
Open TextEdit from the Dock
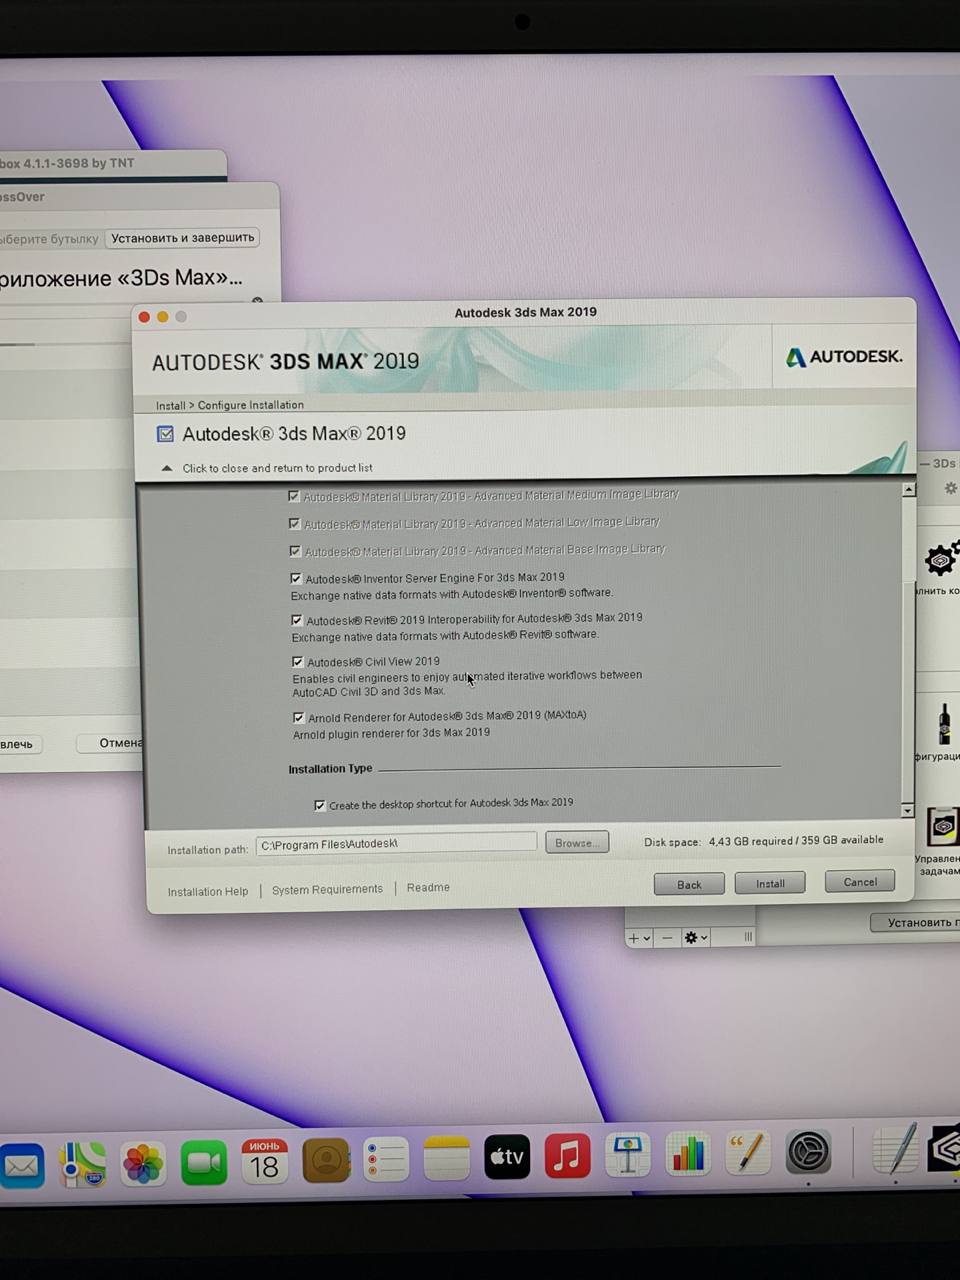pos(894,1150)
